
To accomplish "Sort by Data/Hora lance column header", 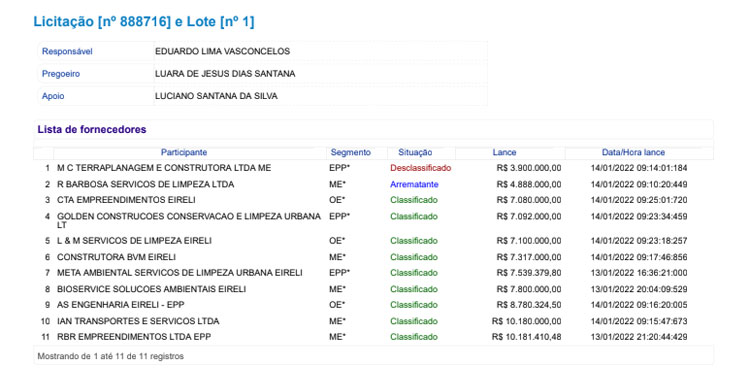I will [x=633, y=153].
